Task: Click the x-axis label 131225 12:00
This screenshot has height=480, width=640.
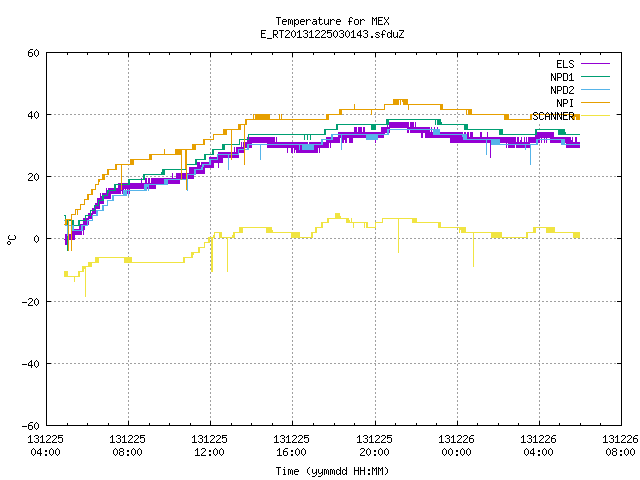Action: point(209,446)
